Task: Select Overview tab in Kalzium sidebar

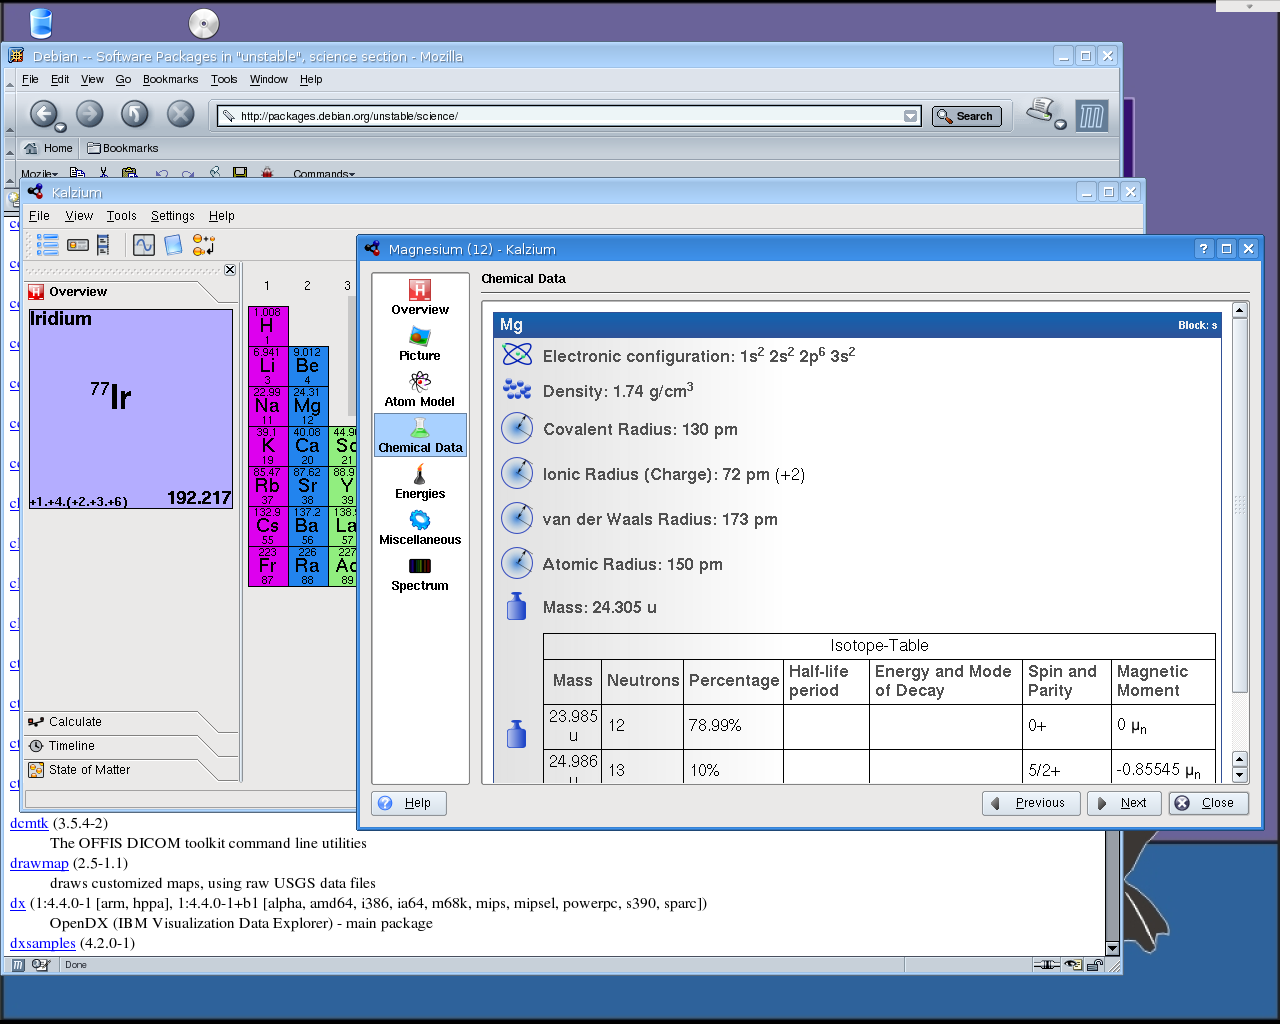Action: (x=130, y=292)
